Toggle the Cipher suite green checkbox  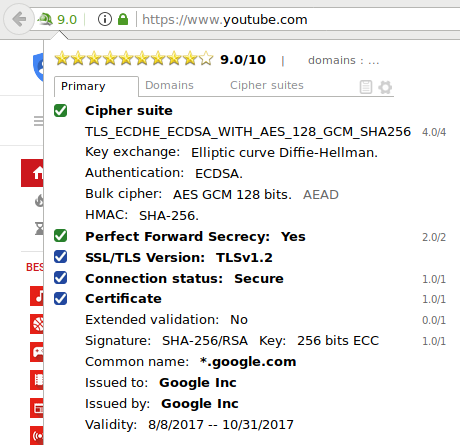(x=61, y=111)
